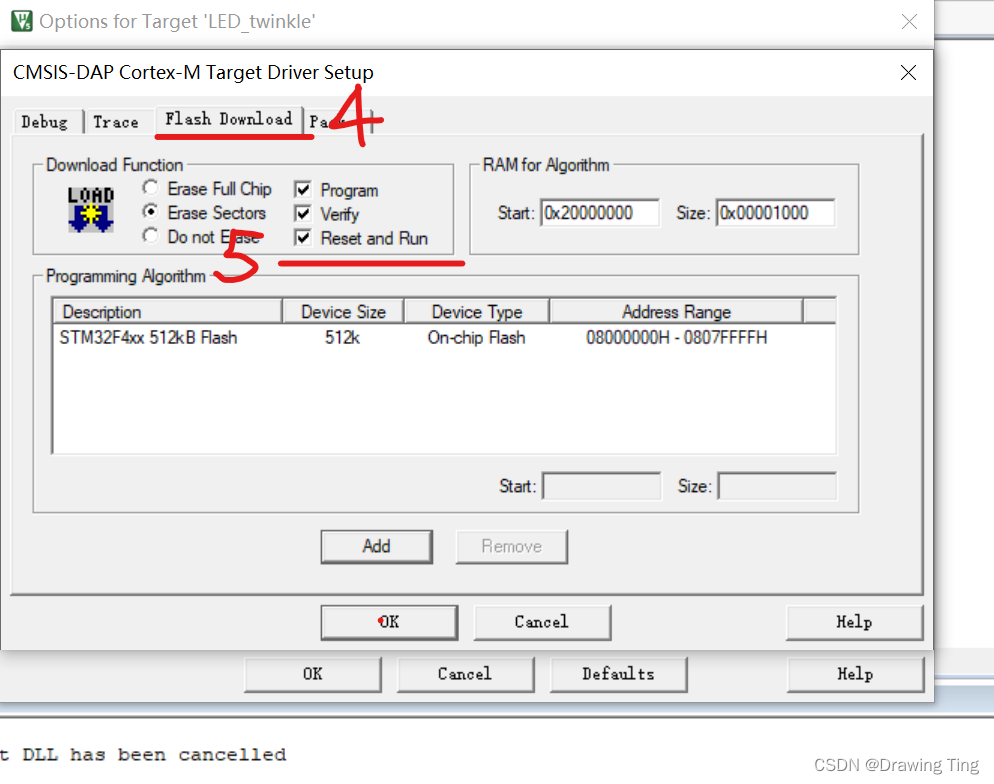Close the Options for Target window
This screenshot has height=784, width=994.
click(909, 22)
